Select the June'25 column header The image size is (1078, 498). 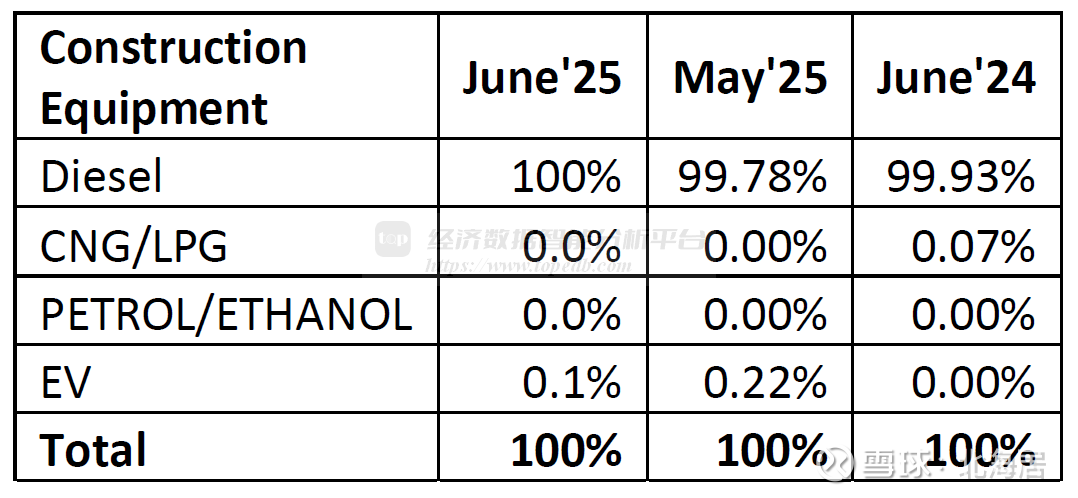point(542,77)
